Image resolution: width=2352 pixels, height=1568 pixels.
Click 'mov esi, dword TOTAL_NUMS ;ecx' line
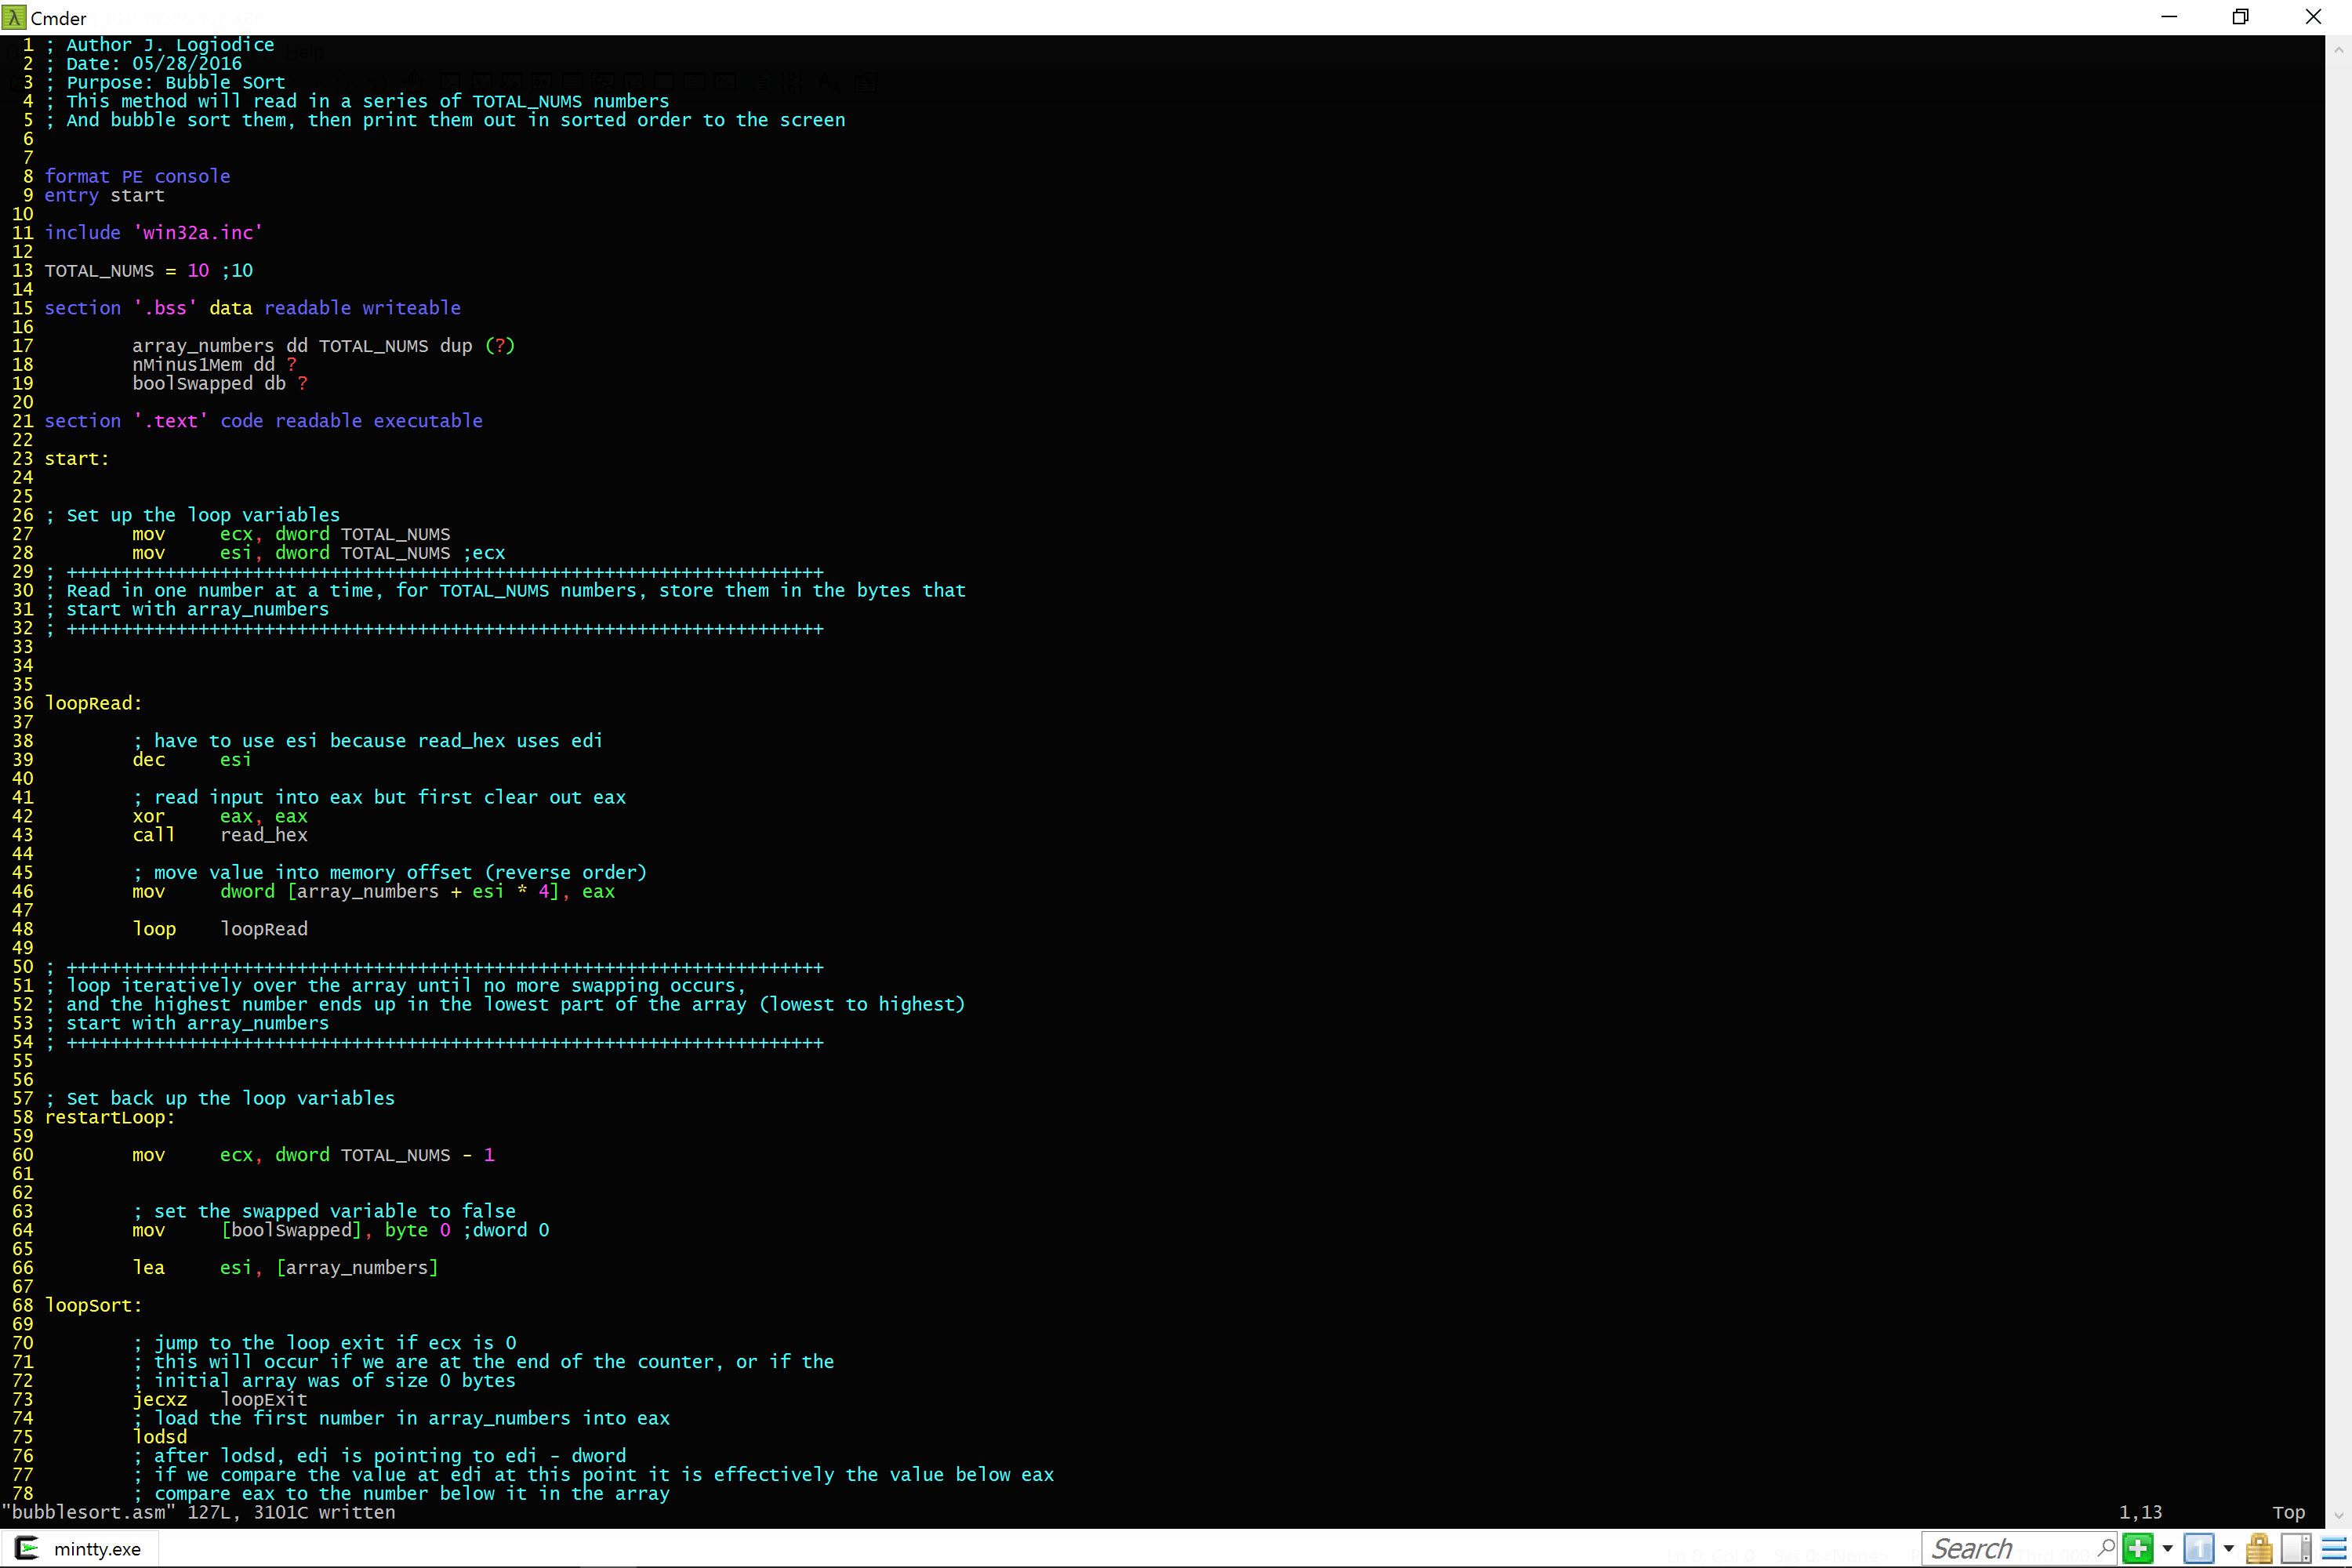coord(319,553)
